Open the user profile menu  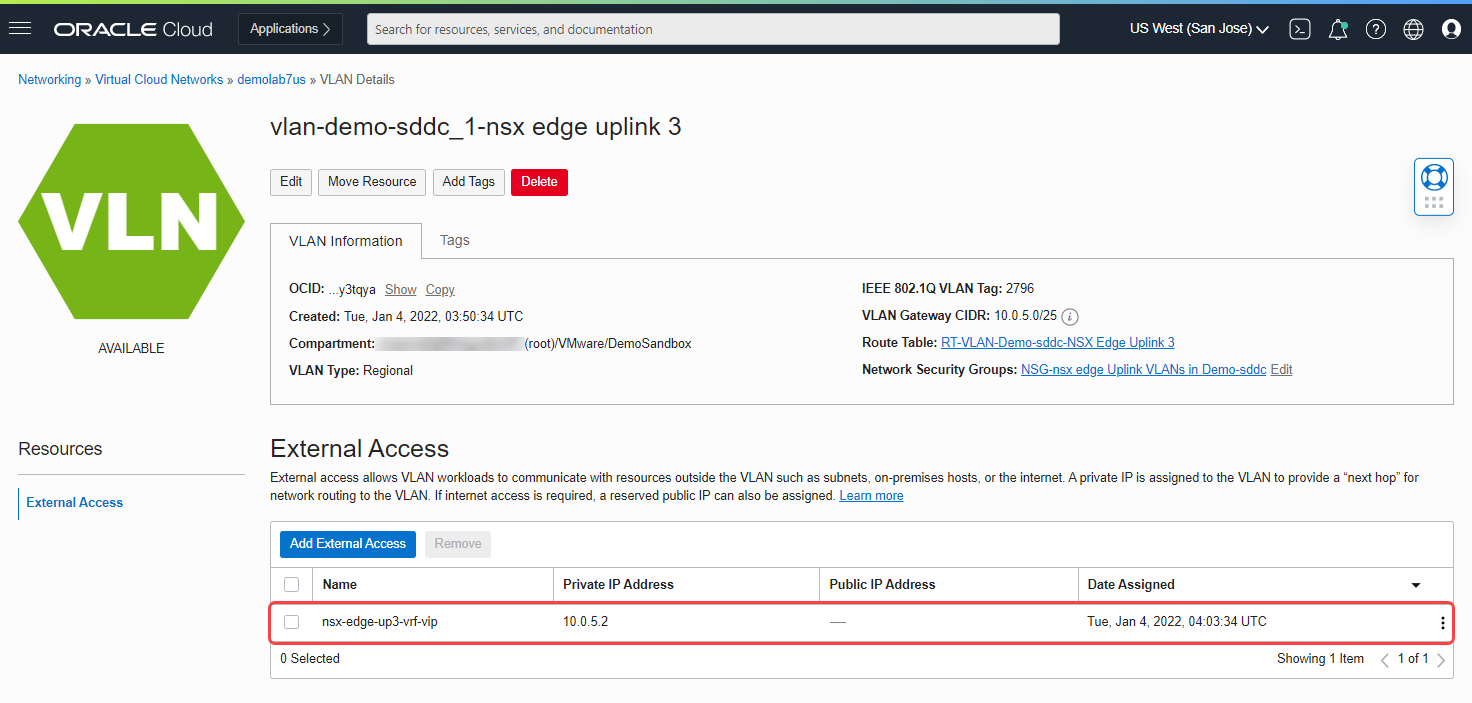(x=1451, y=29)
